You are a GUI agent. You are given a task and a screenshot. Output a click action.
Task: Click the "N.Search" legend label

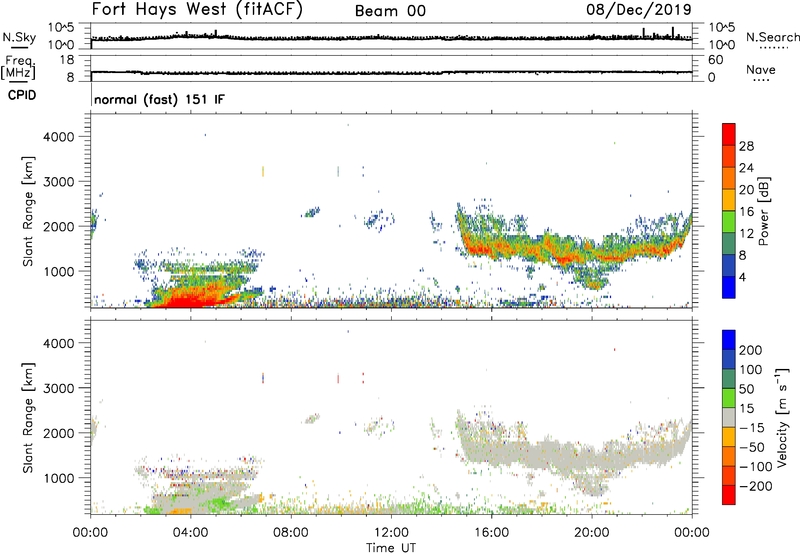[772, 37]
